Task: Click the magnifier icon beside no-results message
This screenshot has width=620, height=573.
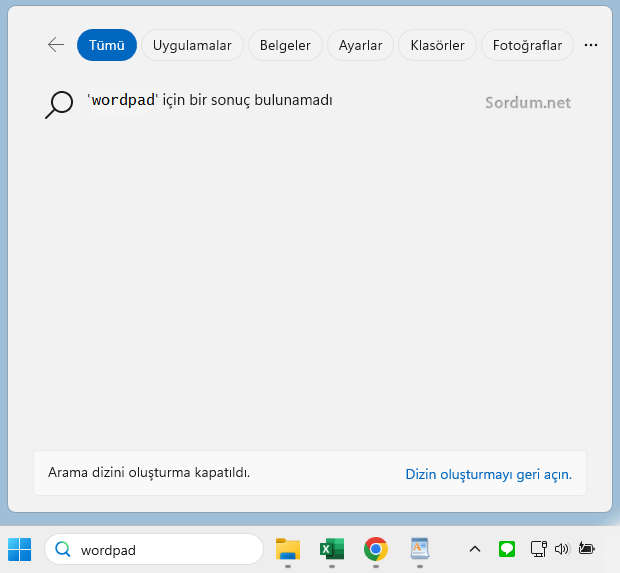Action: [x=59, y=105]
